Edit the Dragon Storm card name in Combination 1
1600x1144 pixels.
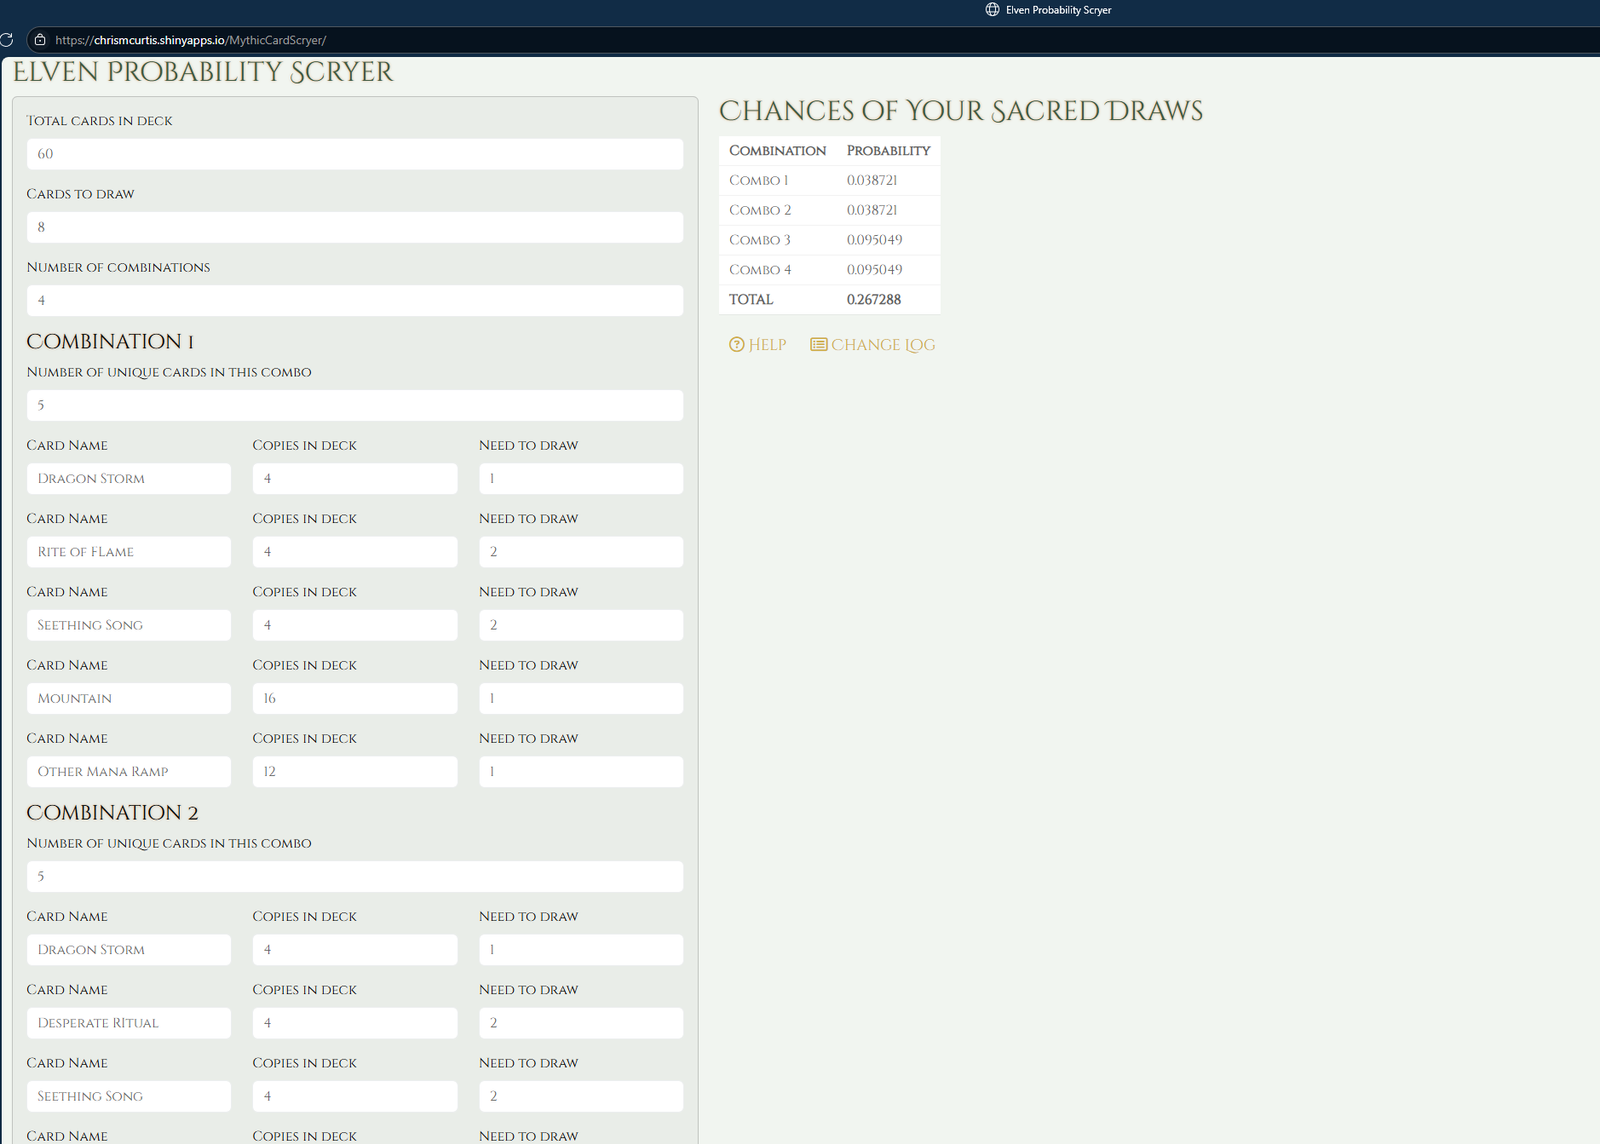tap(129, 478)
